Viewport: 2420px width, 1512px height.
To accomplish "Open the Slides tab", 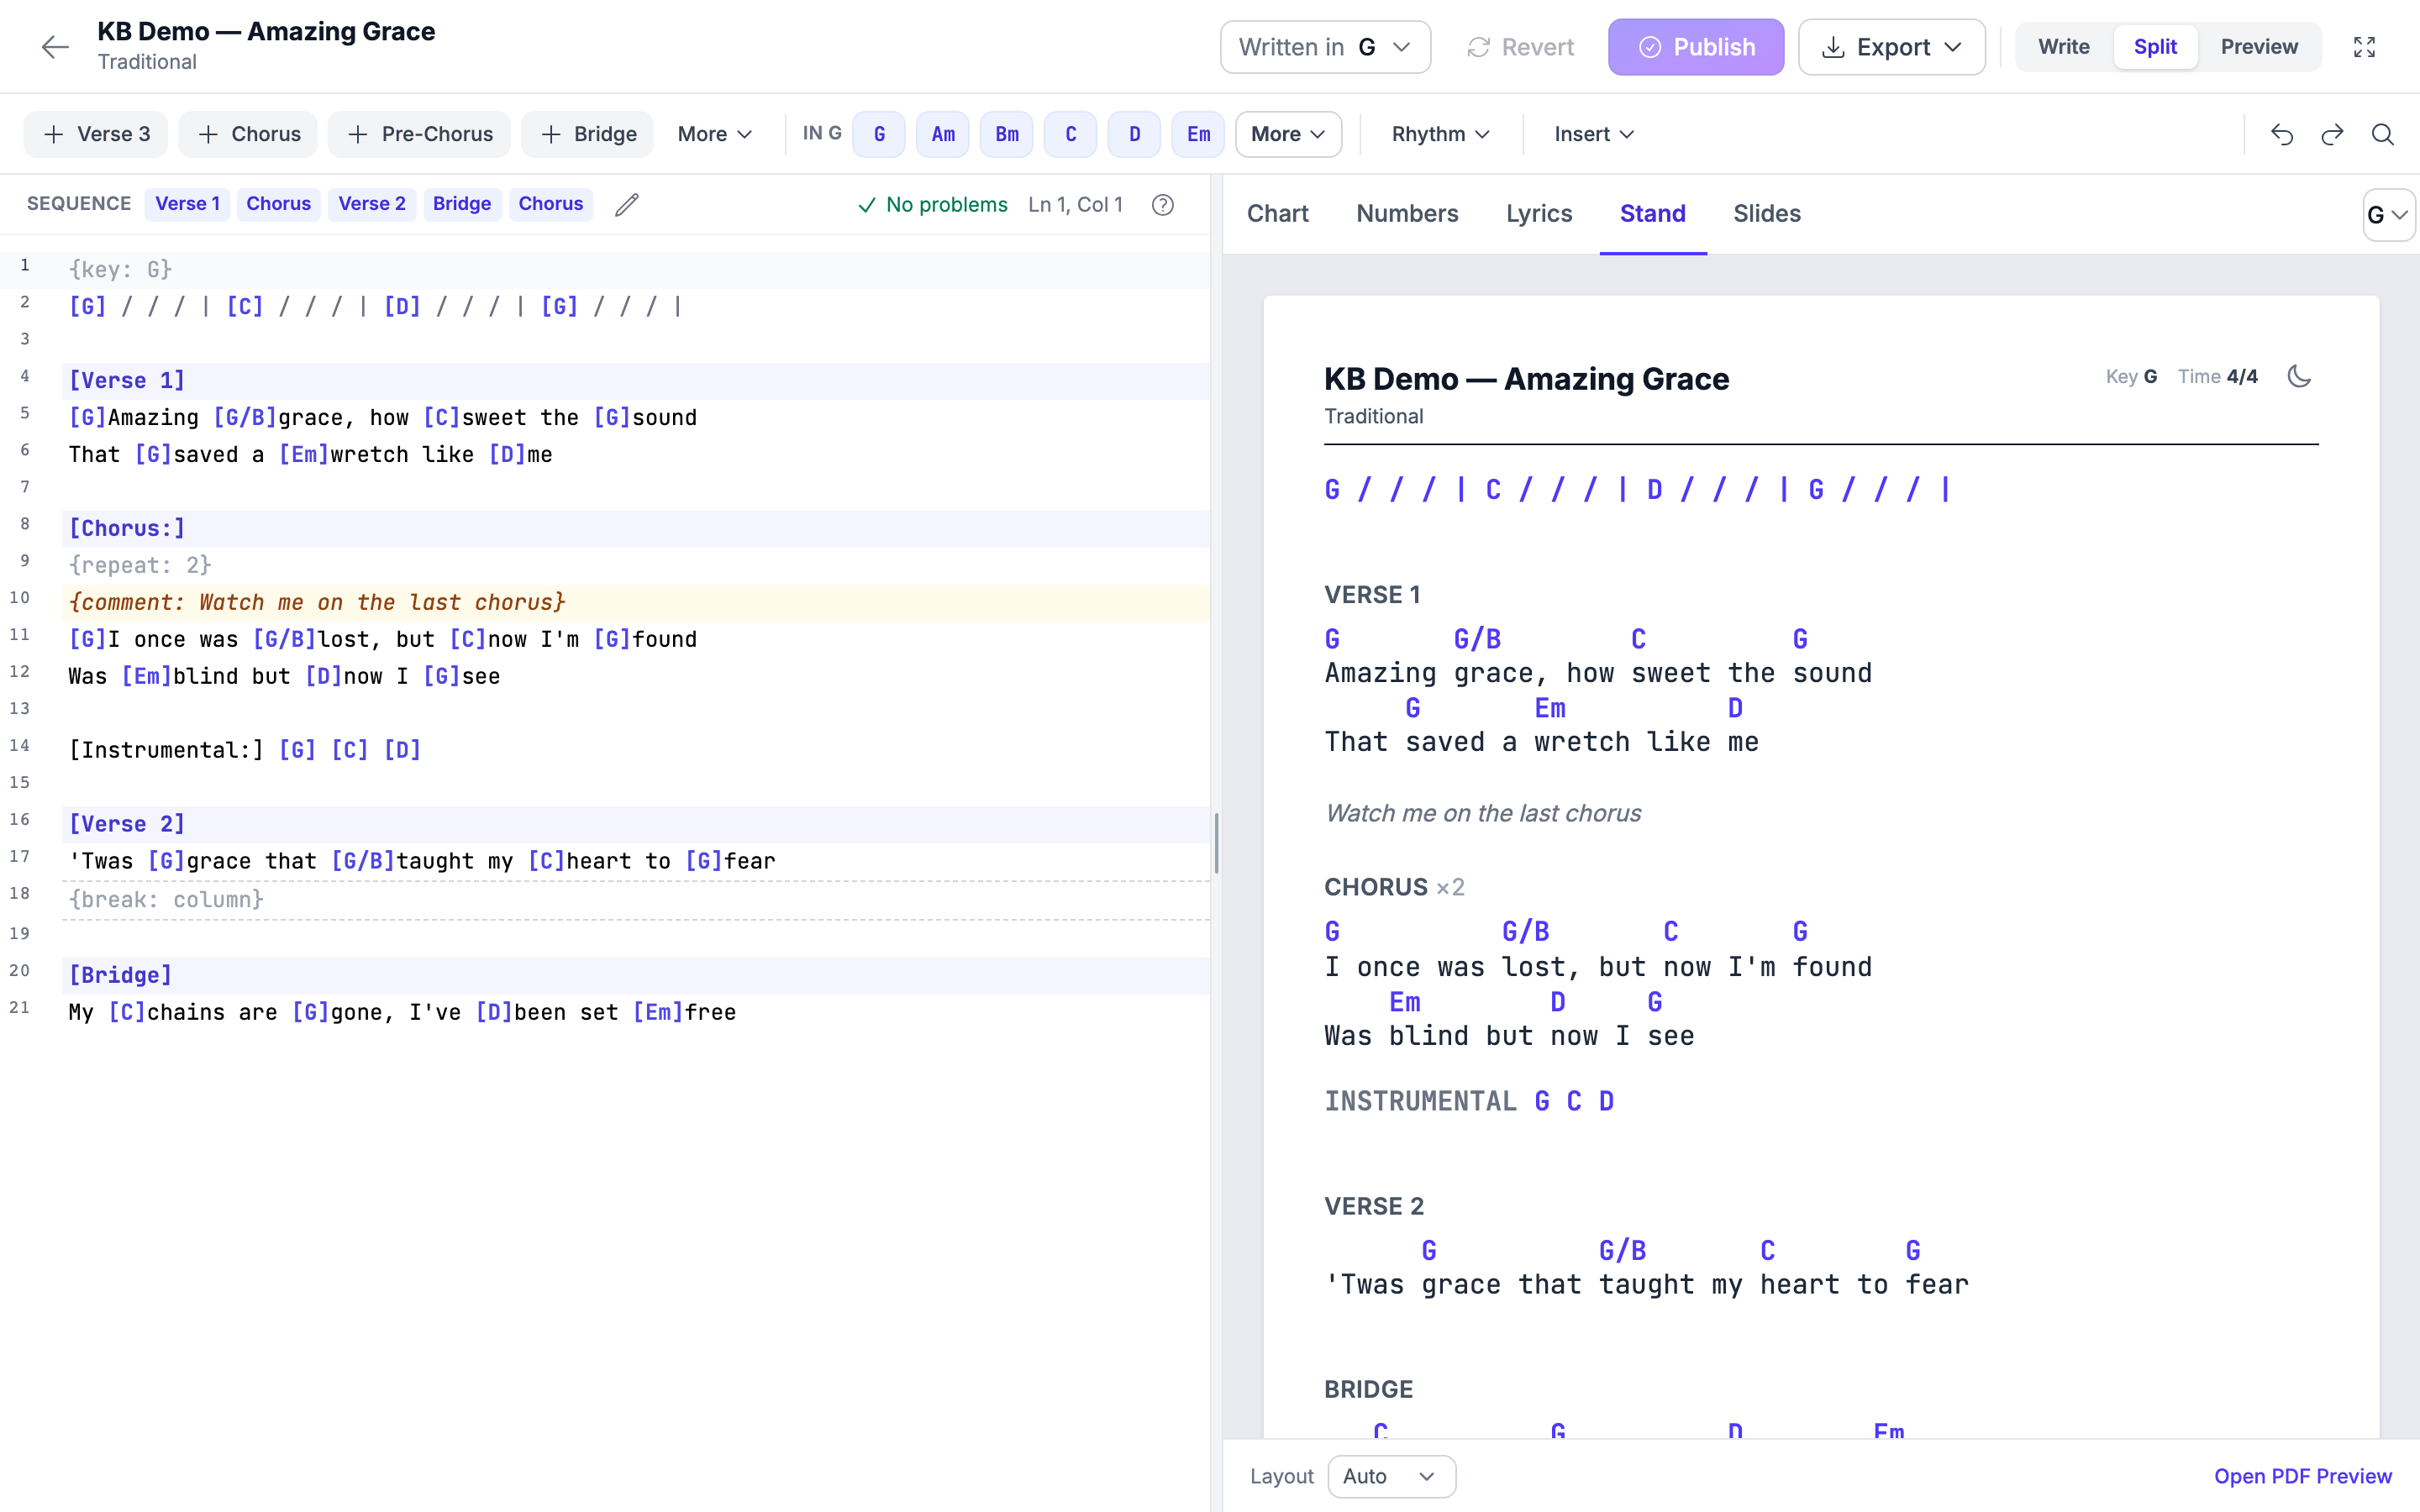I will point(1767,213).
